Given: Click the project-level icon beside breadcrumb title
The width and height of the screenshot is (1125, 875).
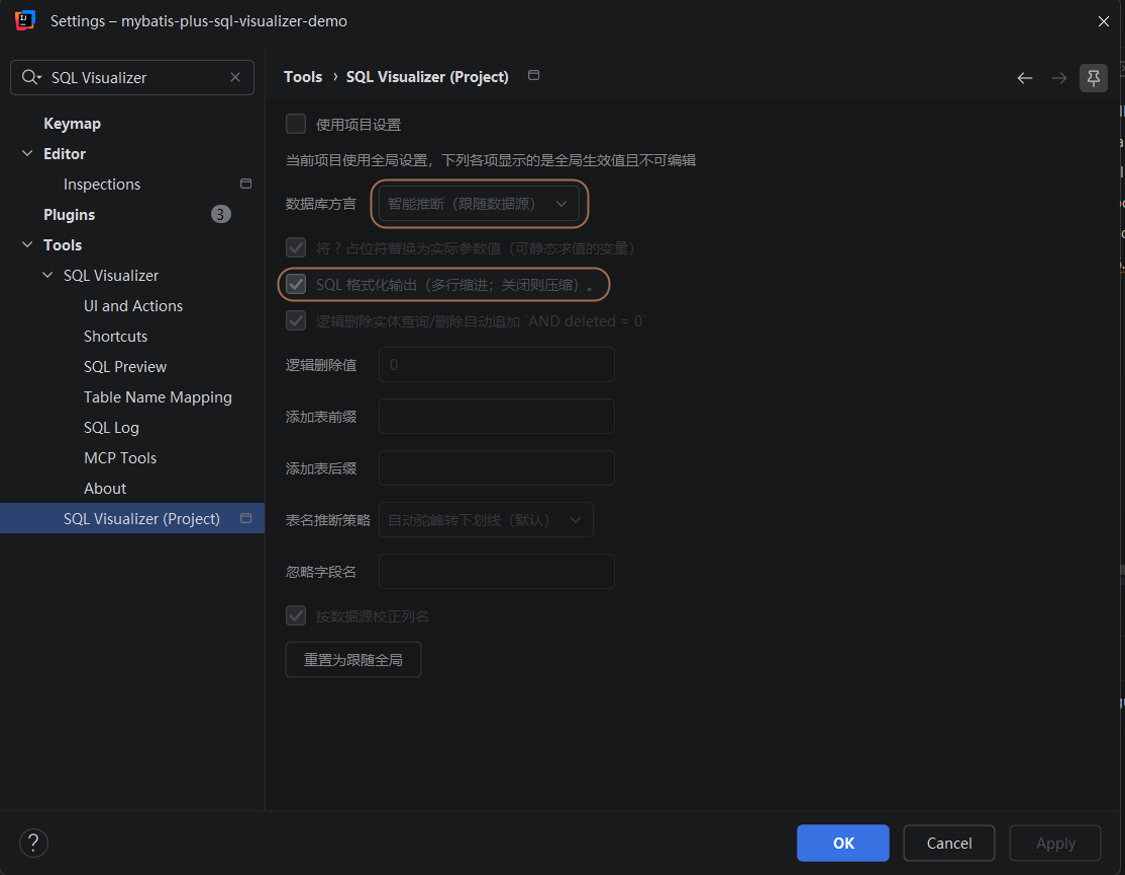Looking at the screenshot, I should point(533,75).
